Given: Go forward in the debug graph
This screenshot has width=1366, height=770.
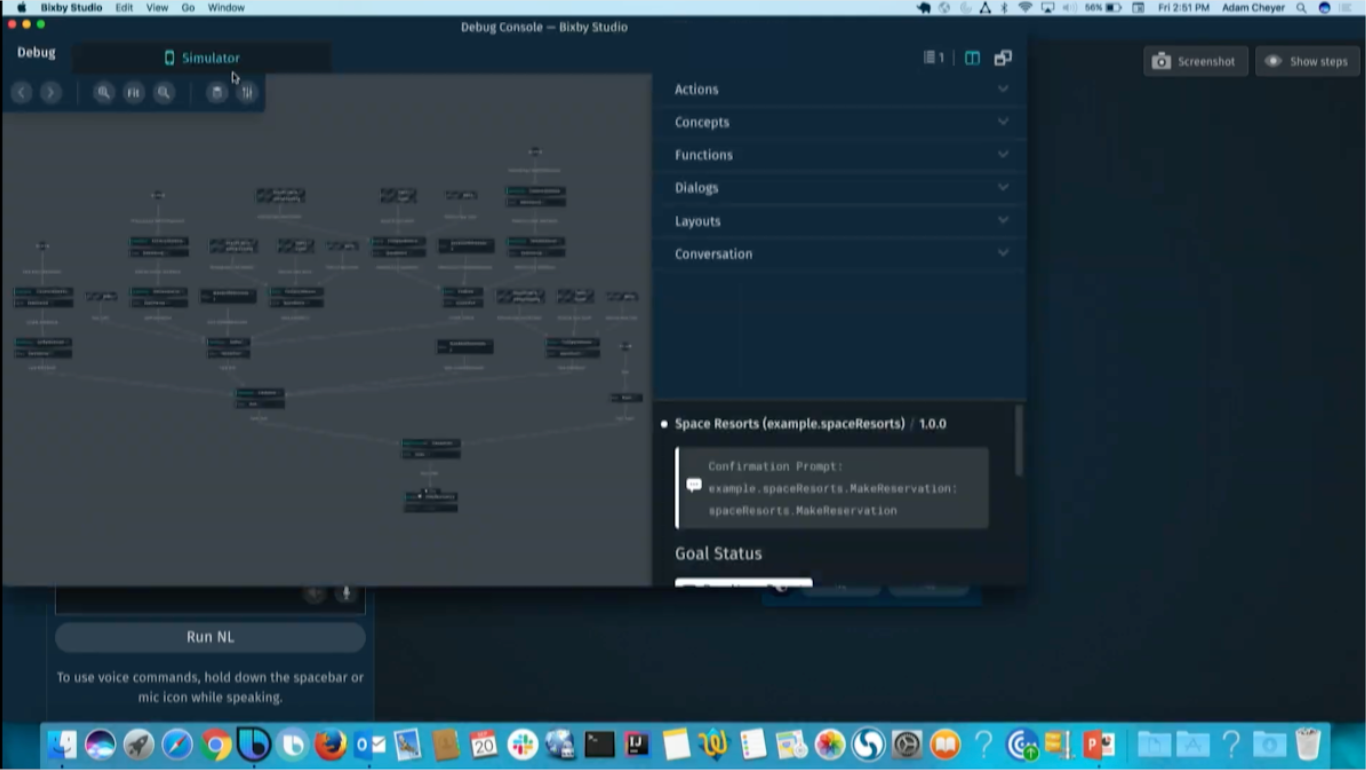Looking at the screenshot, I should point(51,92).
